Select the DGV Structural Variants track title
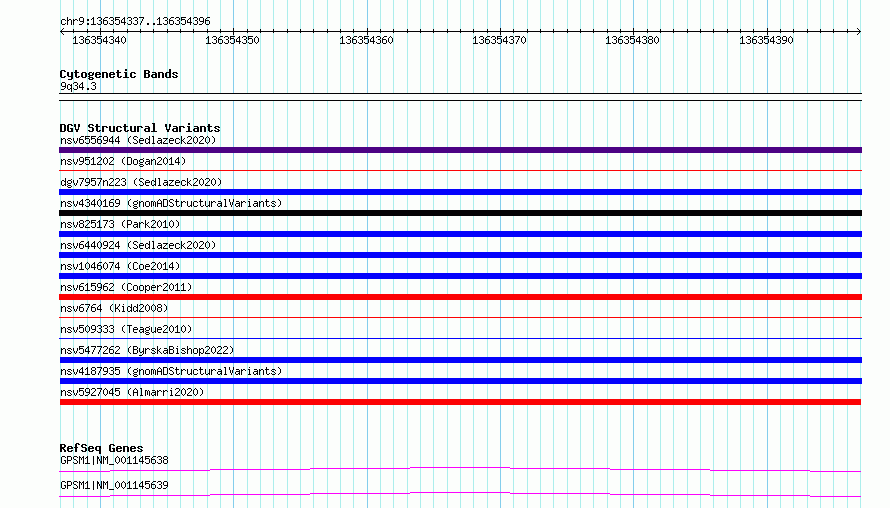Screen dimensions: 890x508 tap(140, 128)
